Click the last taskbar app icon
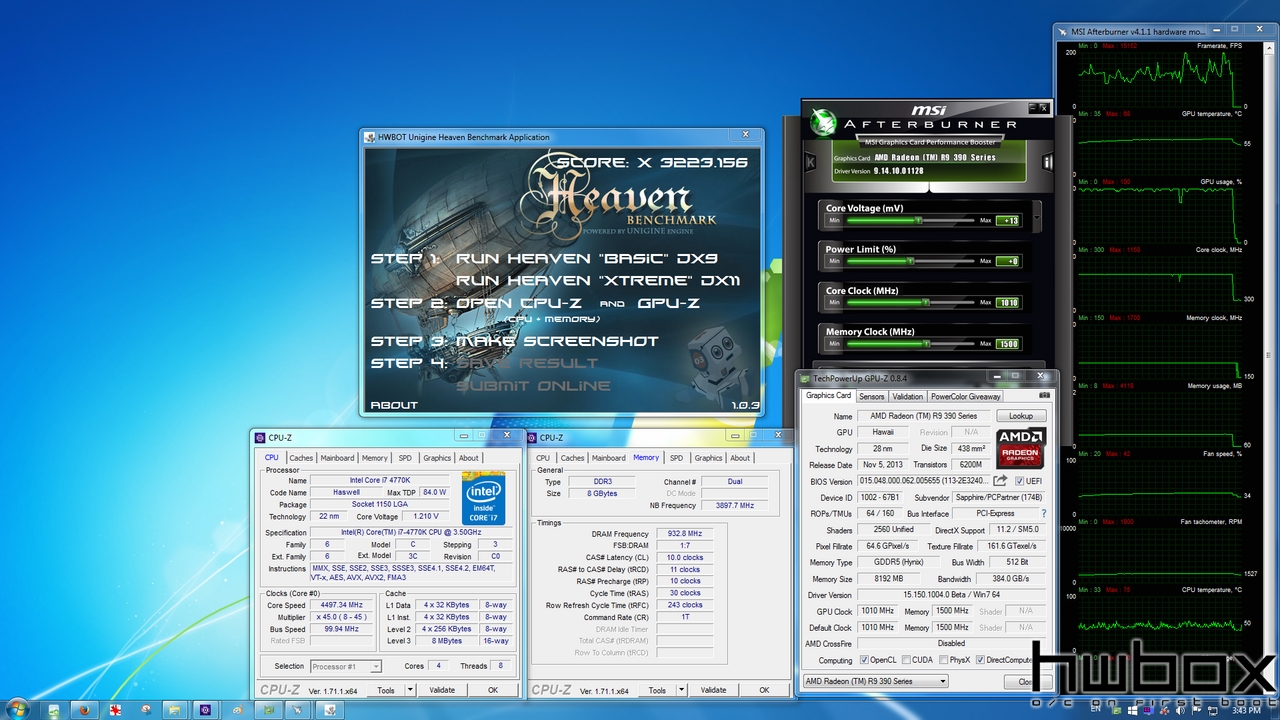Image resolution: width=1280 pixels, height=720 pixels. 328,709
